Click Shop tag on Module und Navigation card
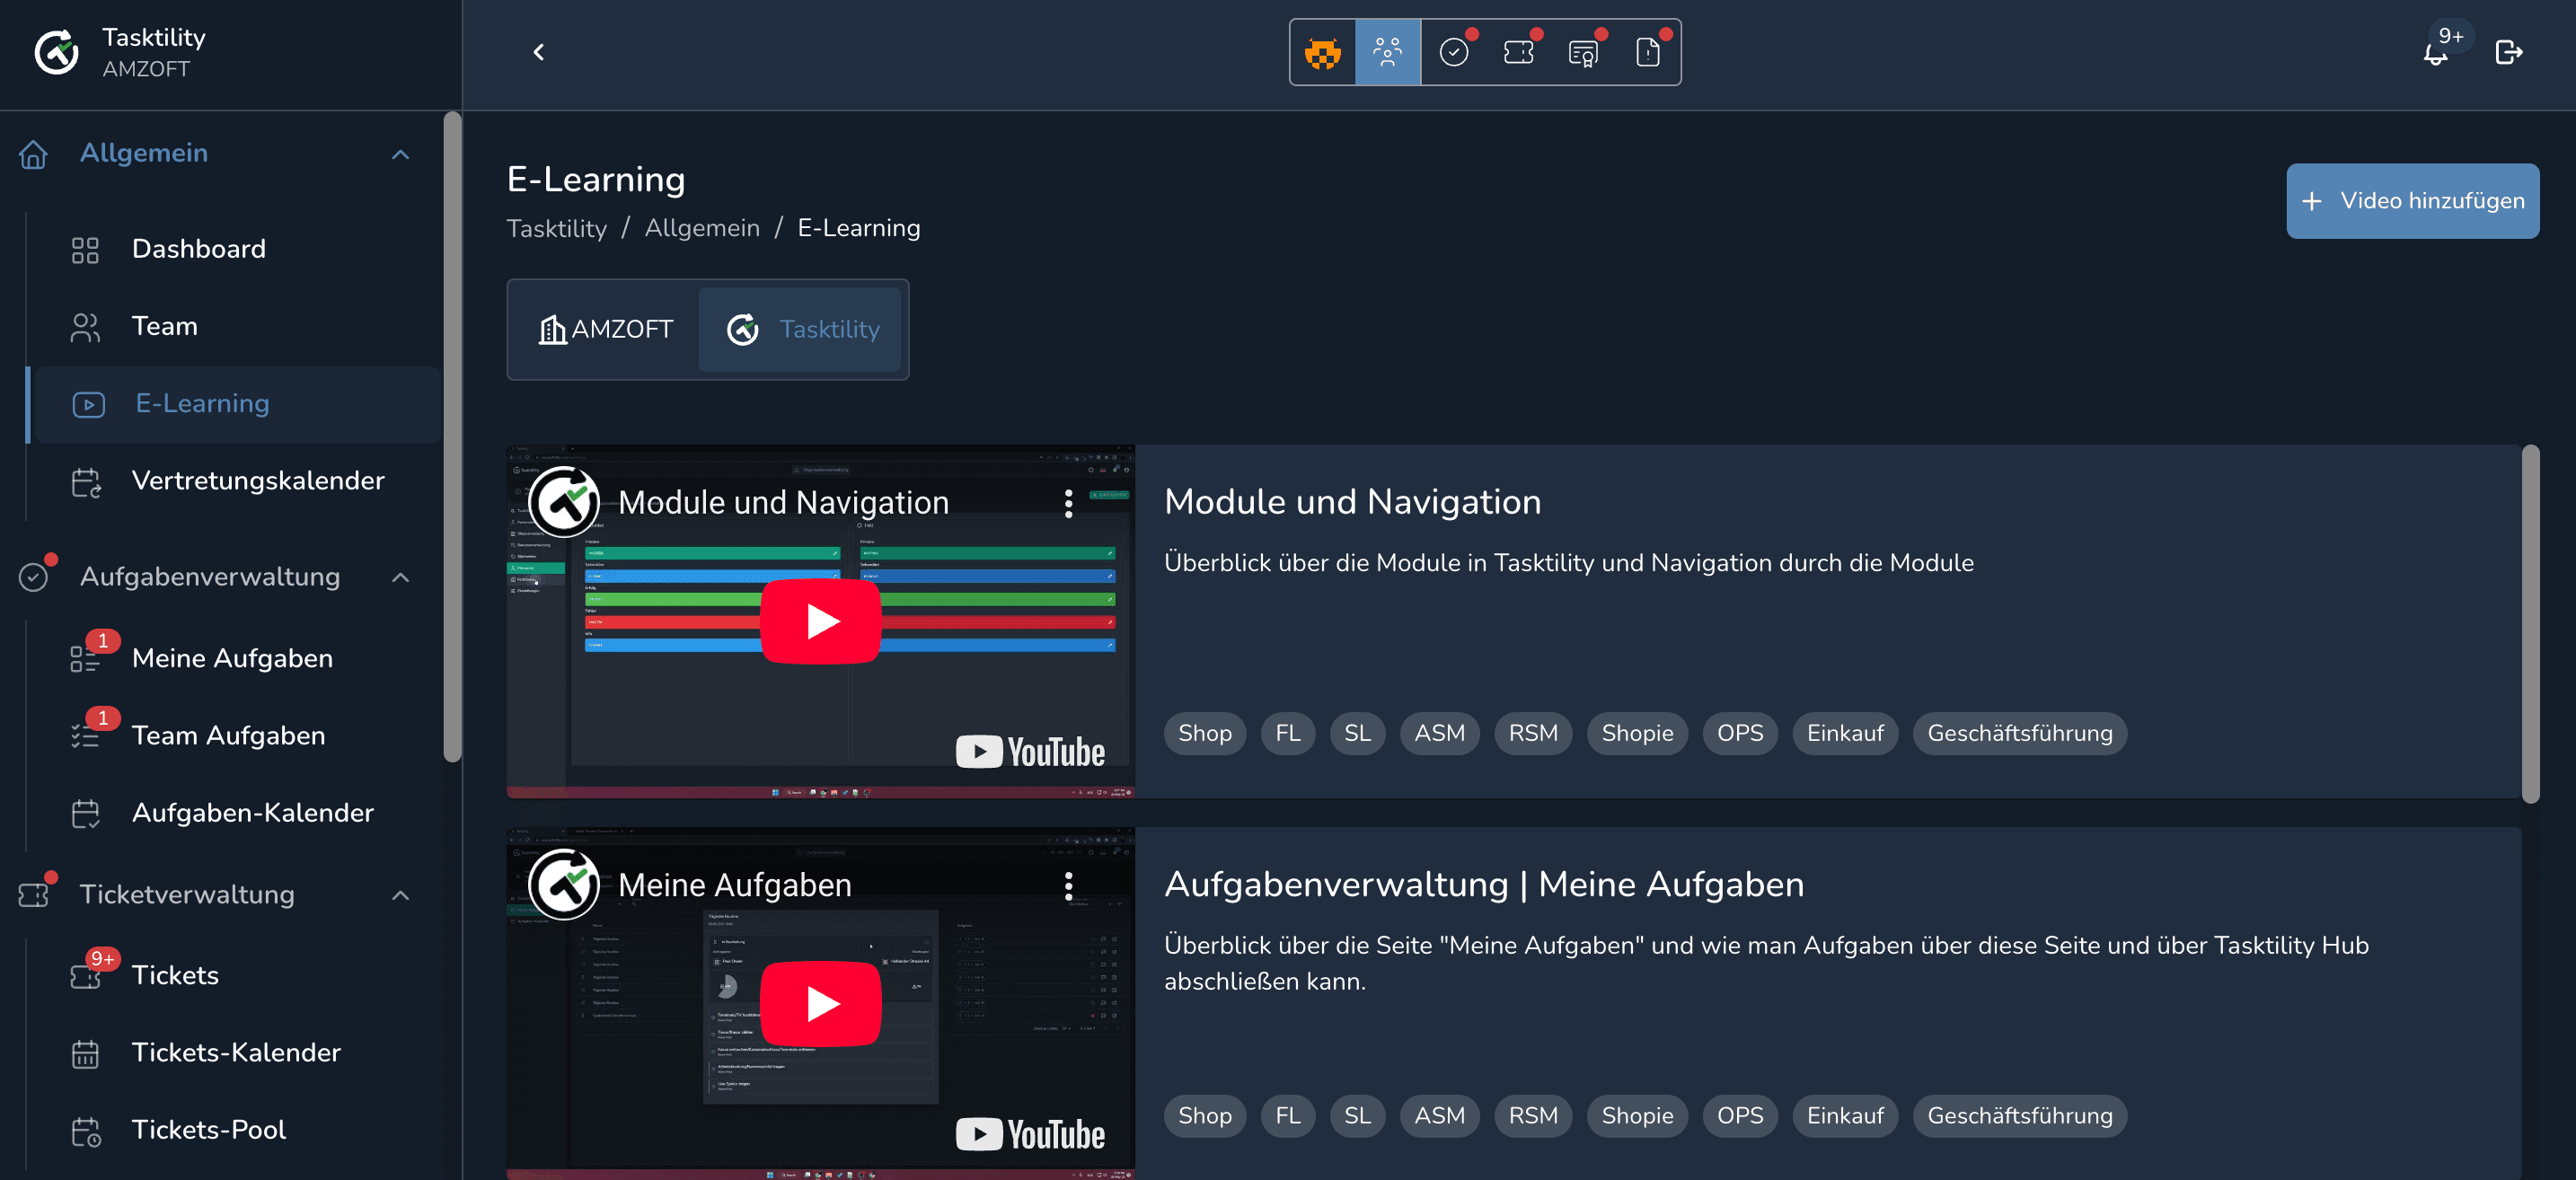This screenshot has width=2576, height=1180. pyautogui.click(x=1204, y=734)
